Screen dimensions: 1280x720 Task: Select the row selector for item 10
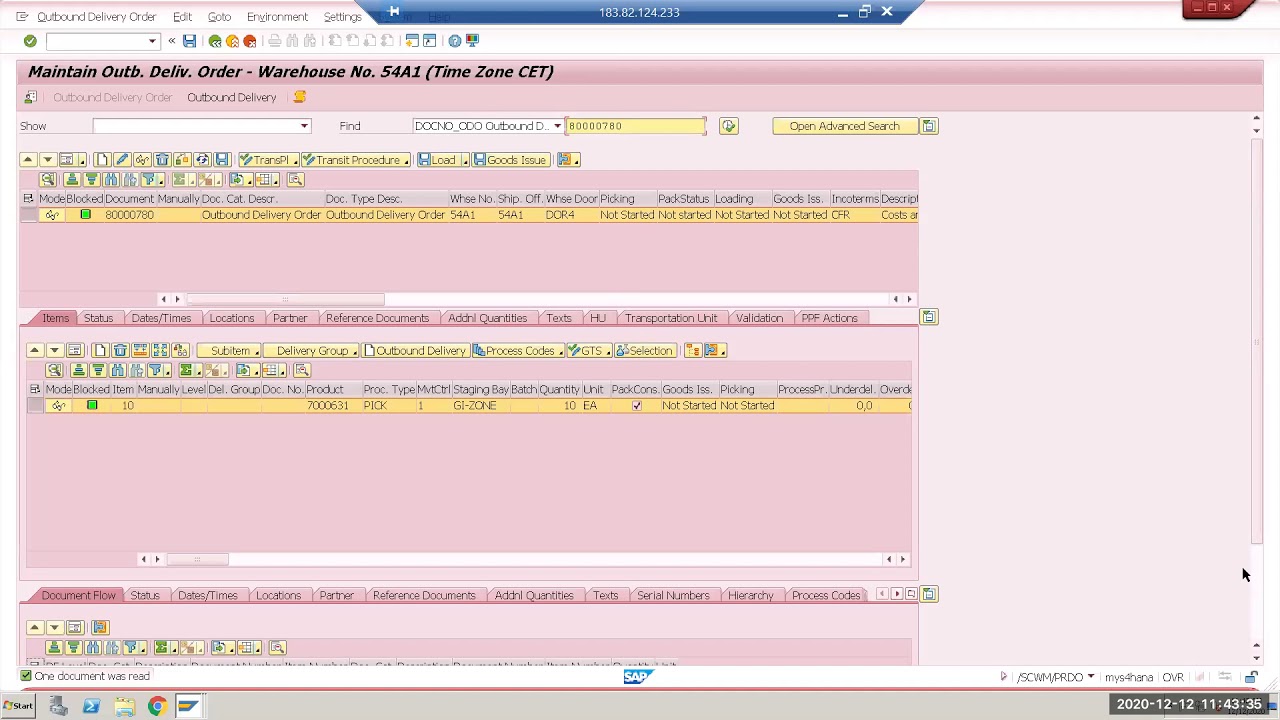tap(35, 406)
